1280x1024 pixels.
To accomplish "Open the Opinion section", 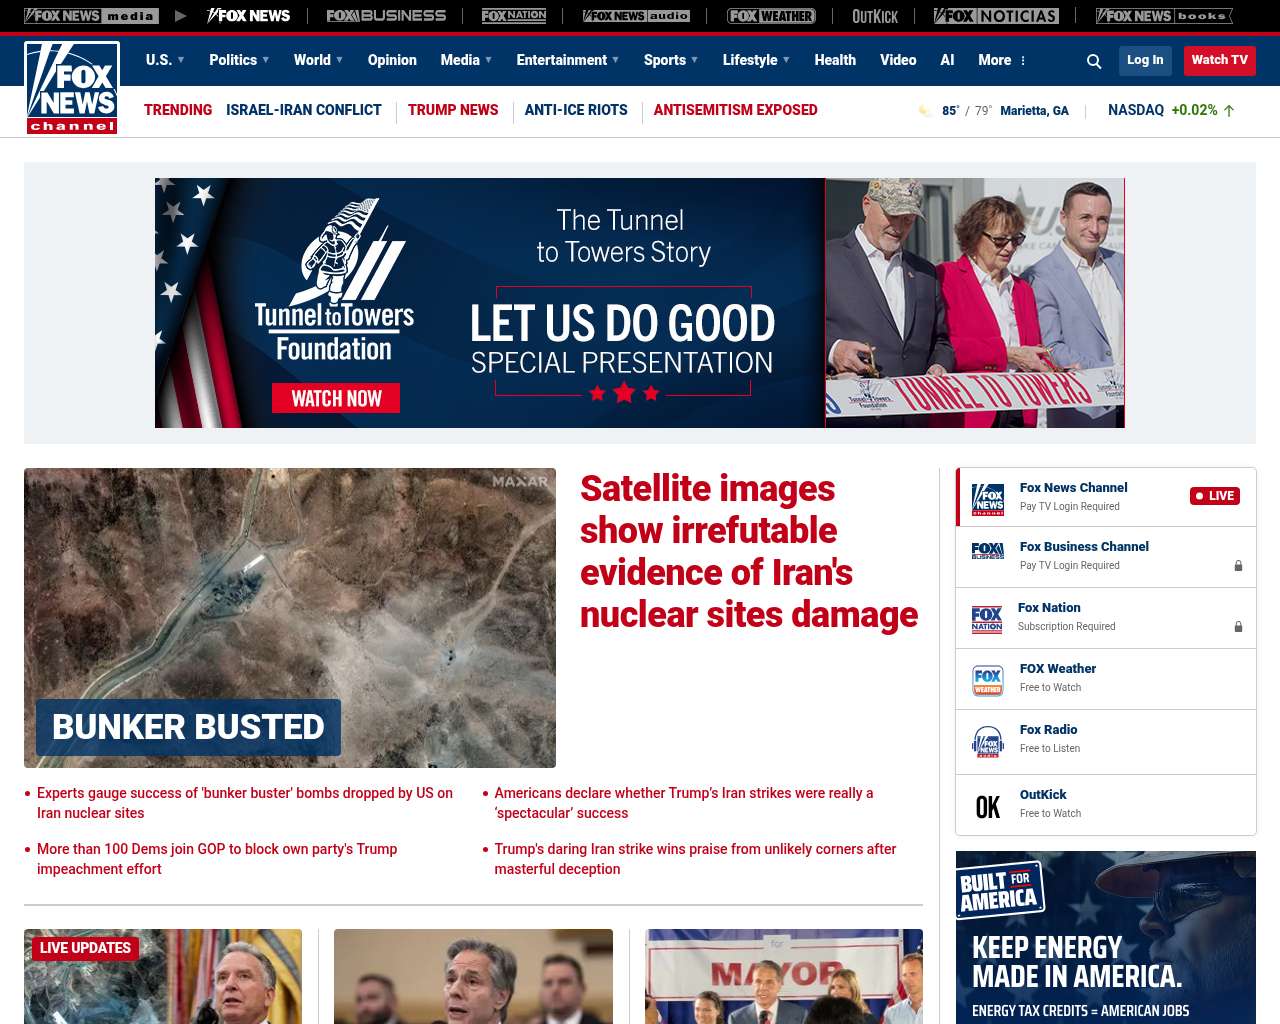I will pos(392,60).
